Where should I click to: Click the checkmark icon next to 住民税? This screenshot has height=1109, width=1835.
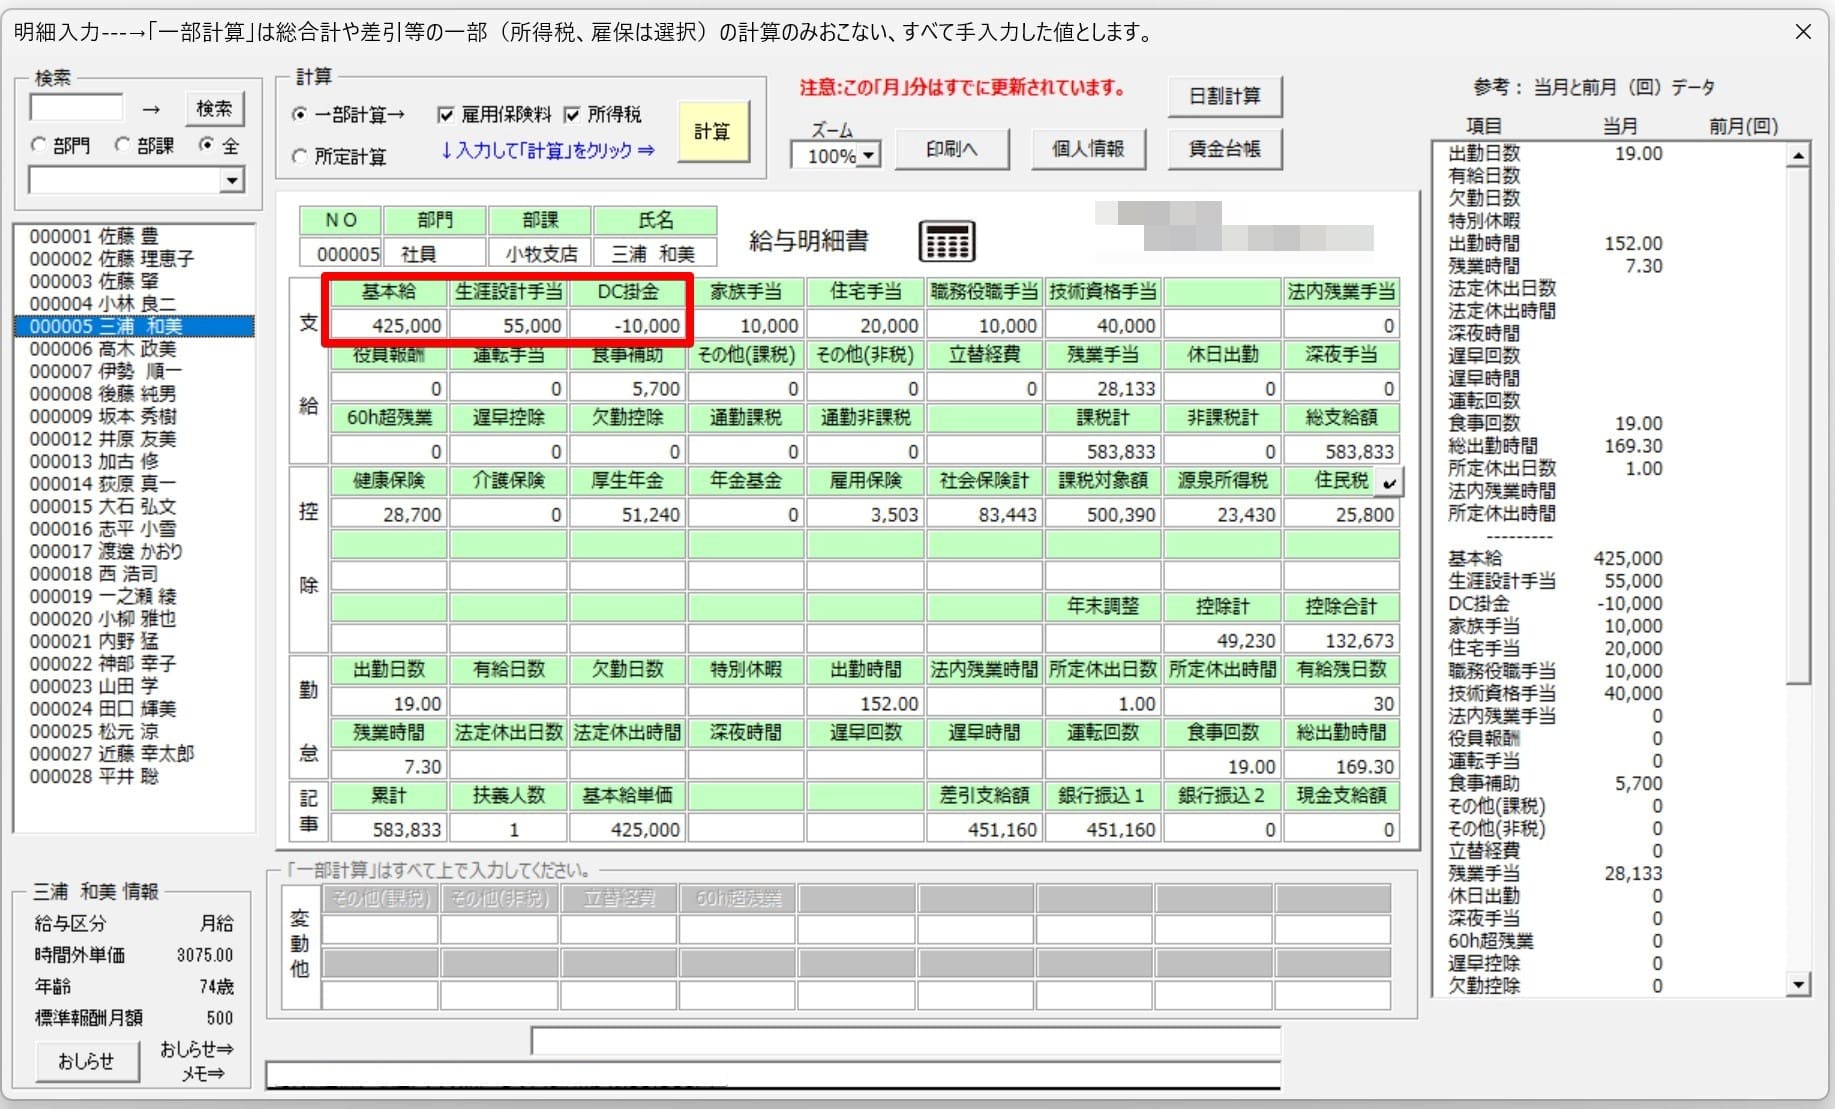pyautogui.click(x=1388, y=483)
